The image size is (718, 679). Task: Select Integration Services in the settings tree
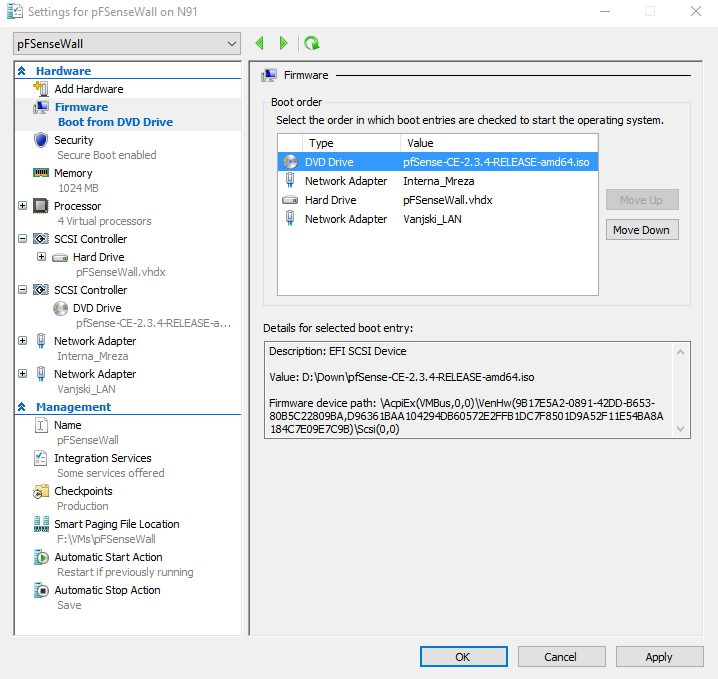[x=102, y=458]
